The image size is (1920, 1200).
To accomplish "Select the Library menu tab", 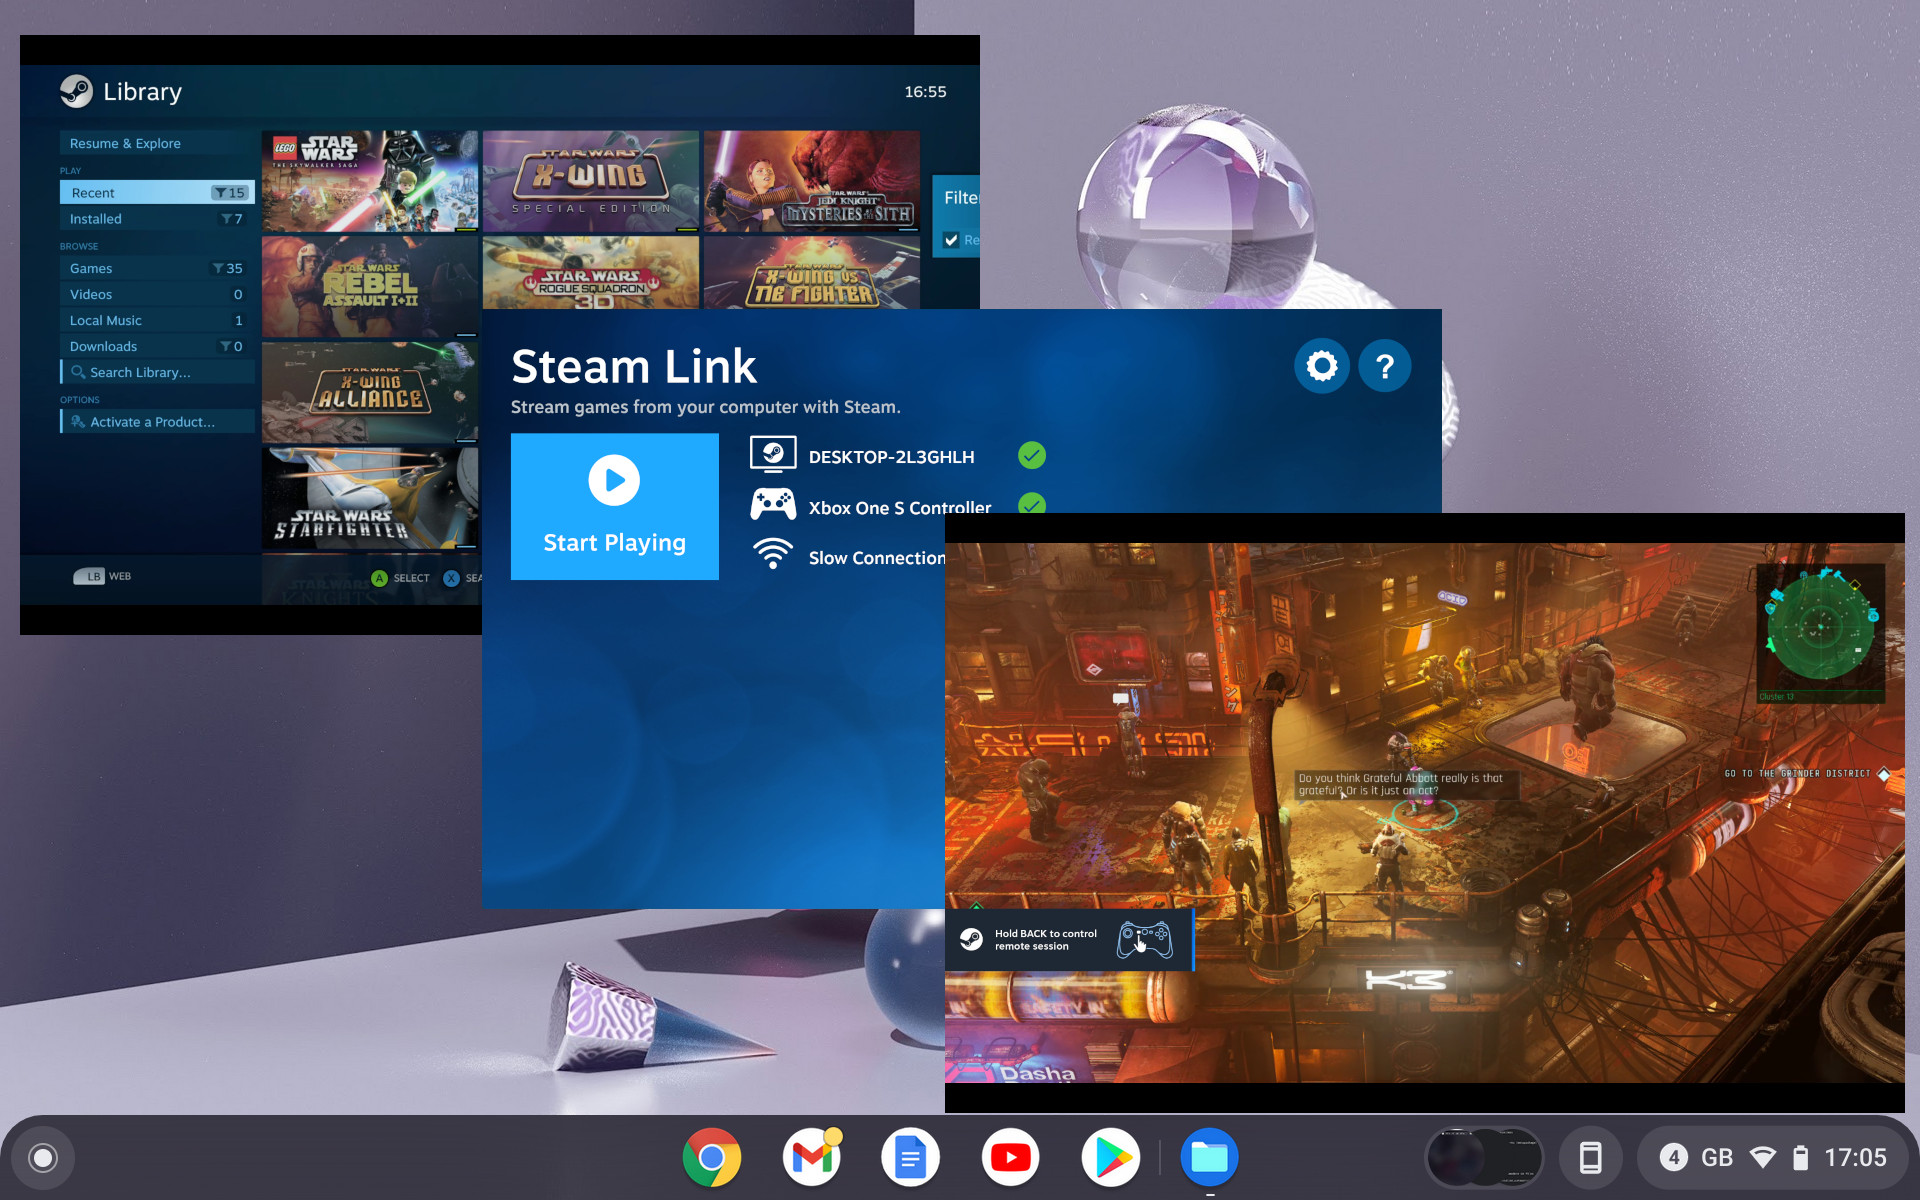I will point(142,91).
